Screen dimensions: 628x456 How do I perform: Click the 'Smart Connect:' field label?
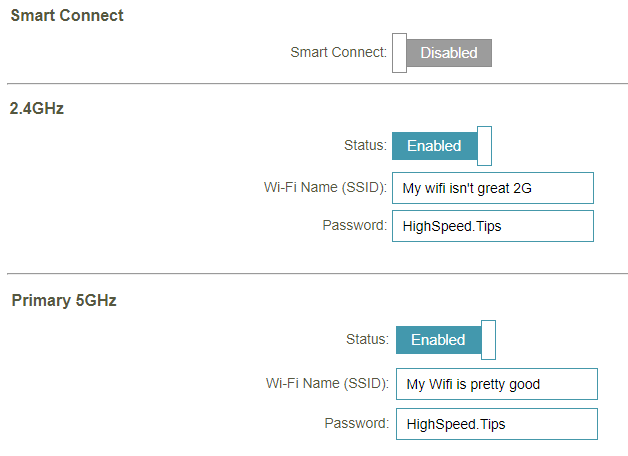pyautogui.click(x=338, y=52)
